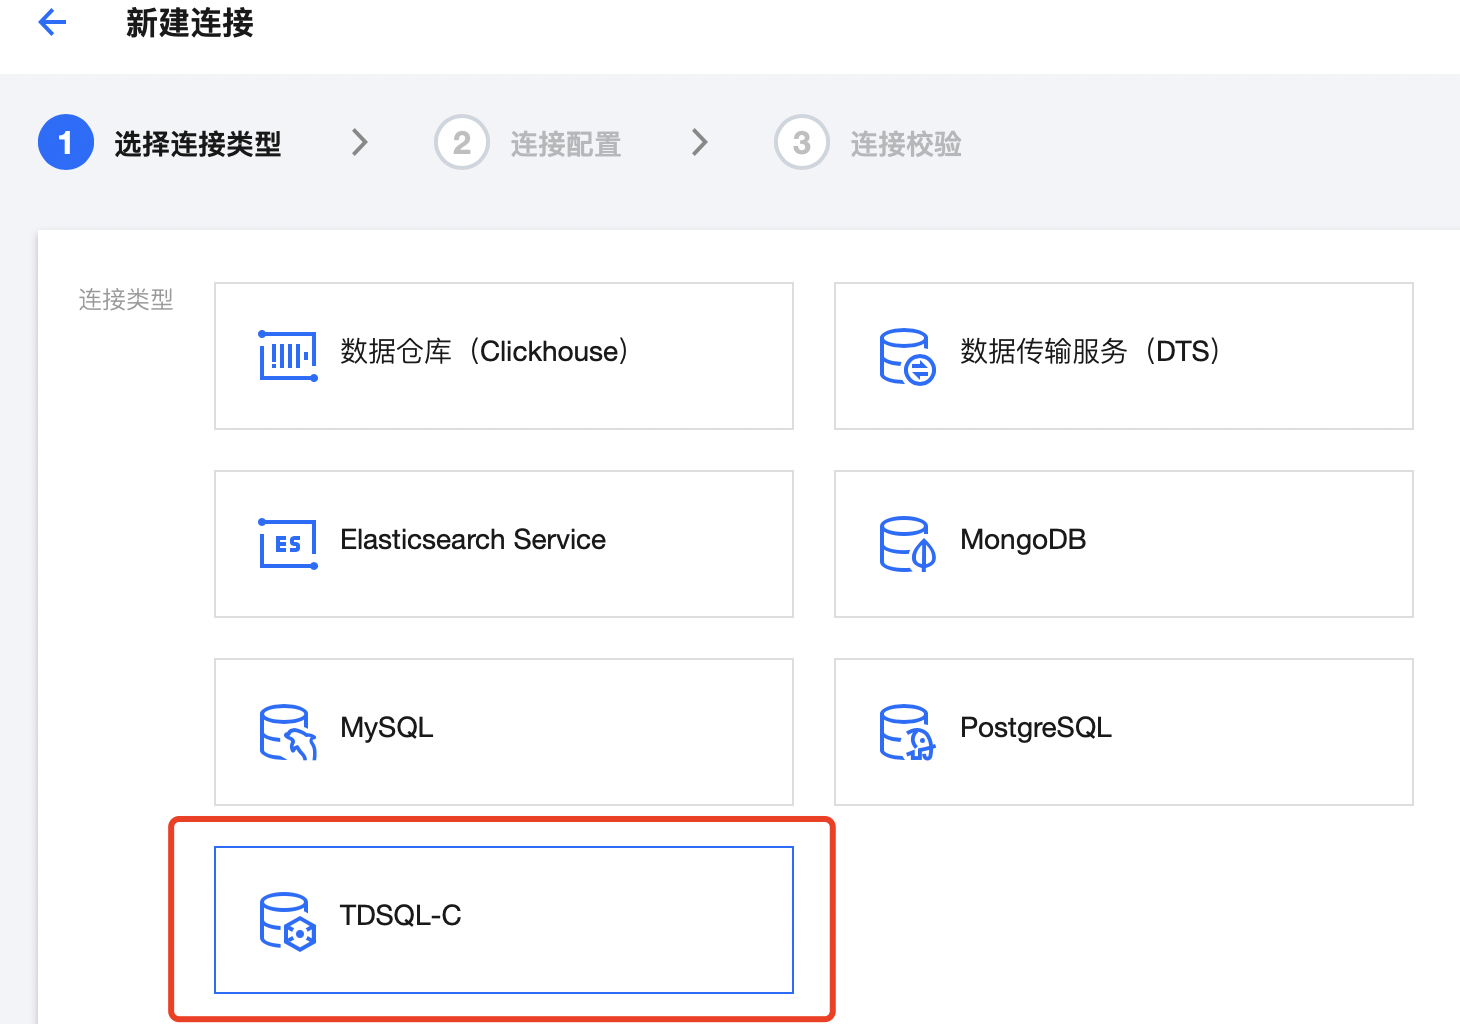Click the step 3 numbered circle
The width and height of the screenshot is (1460, 1024).
pos(802,143)
